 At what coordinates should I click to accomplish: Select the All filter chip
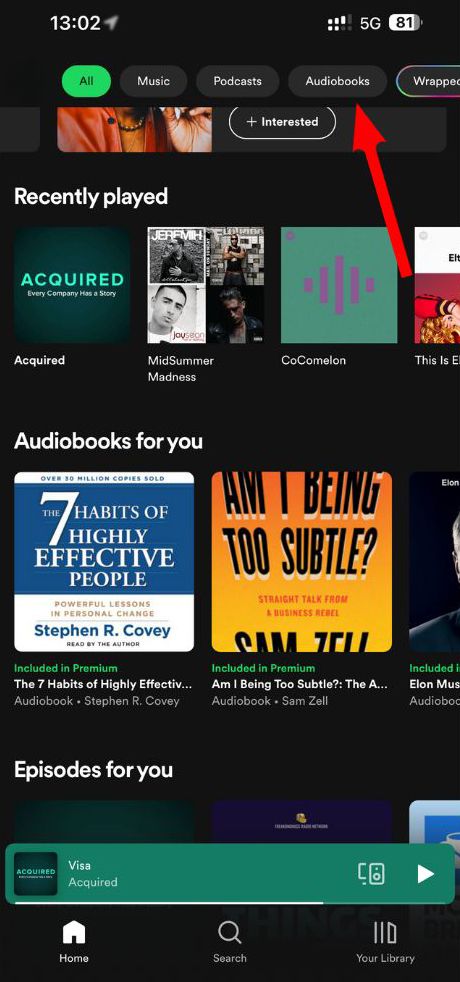(x=86, y=81)
